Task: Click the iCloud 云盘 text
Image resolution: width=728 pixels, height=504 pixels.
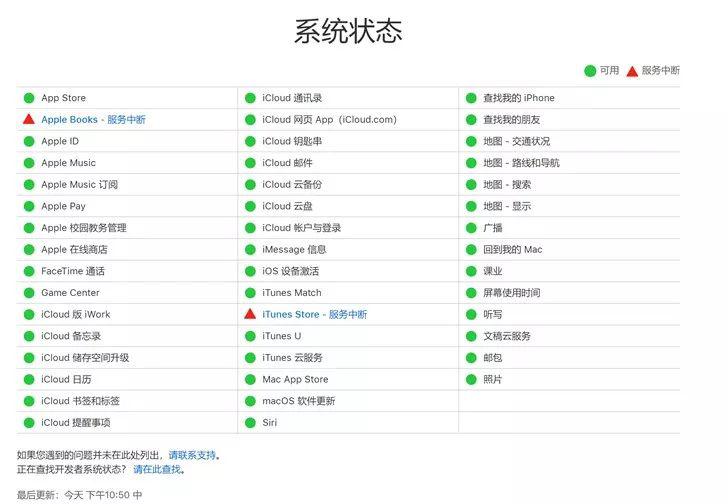Action: click(287, 206)
